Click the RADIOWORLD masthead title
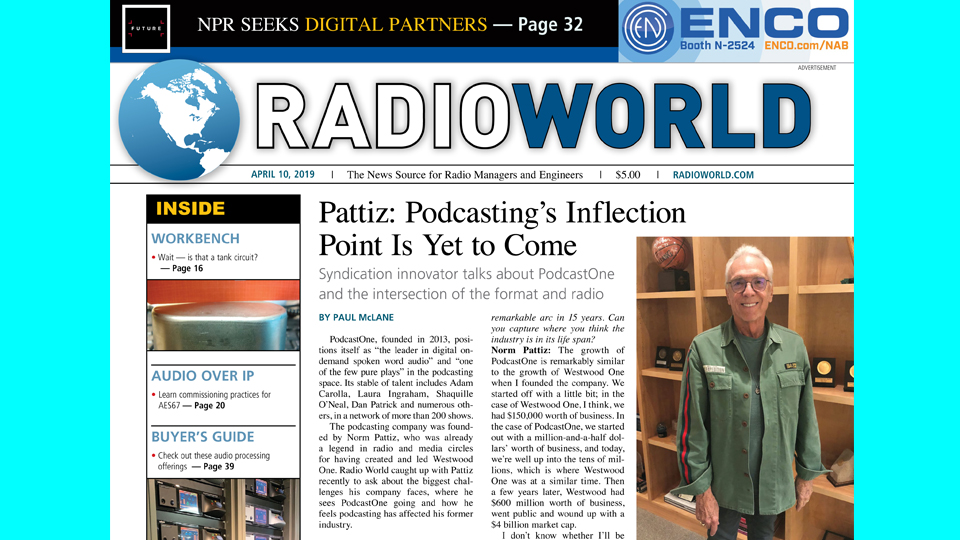The height and width of the screenshot is (540, 960). (534, 116)
